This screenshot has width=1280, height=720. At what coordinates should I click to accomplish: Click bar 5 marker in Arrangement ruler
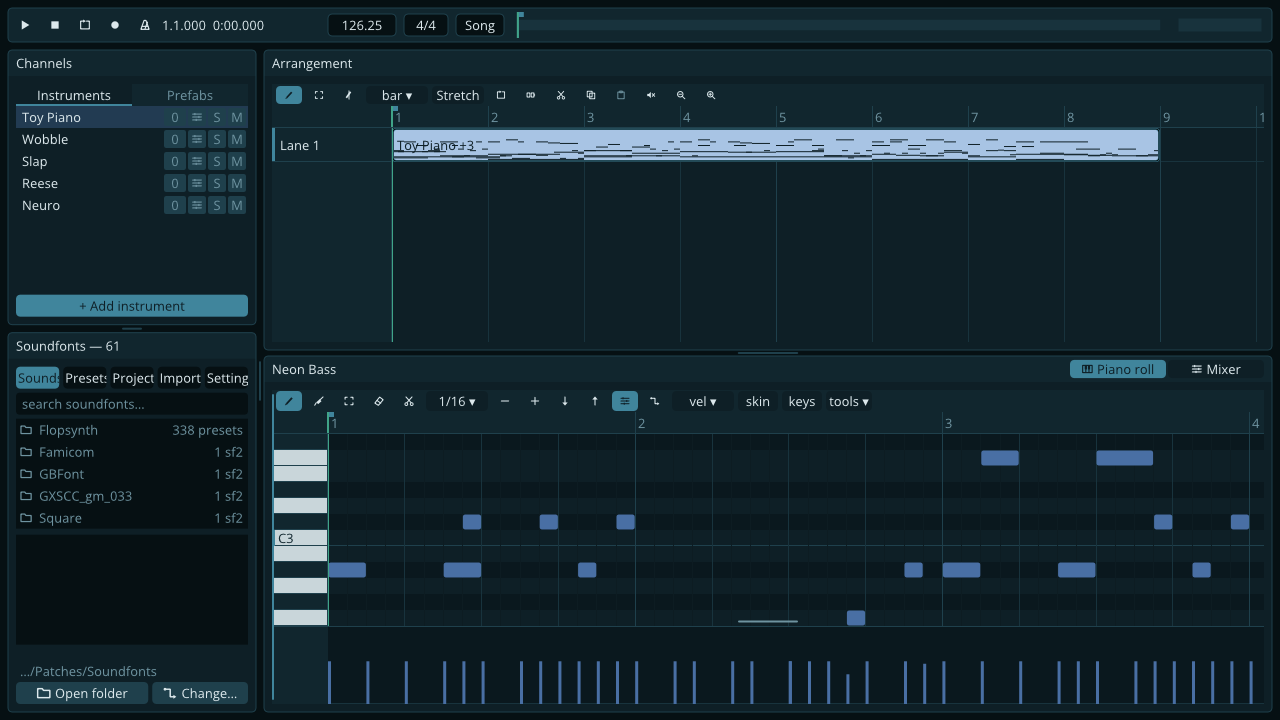point(782,117)
